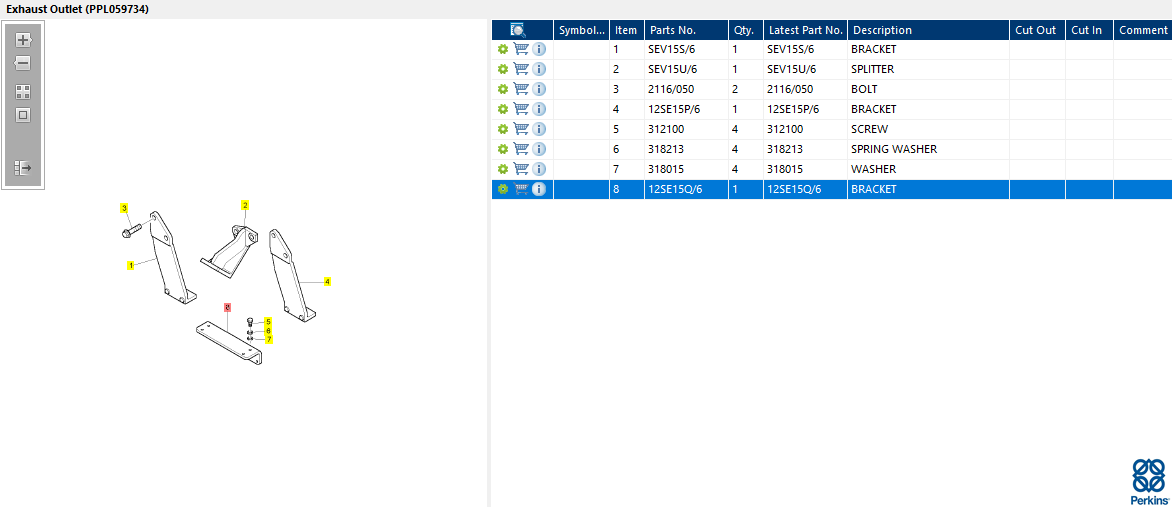Viewport: 1172px width, 507px height.
Task: Show info for 12SE15P/6 bracket
Action: [x=539, y=109]
